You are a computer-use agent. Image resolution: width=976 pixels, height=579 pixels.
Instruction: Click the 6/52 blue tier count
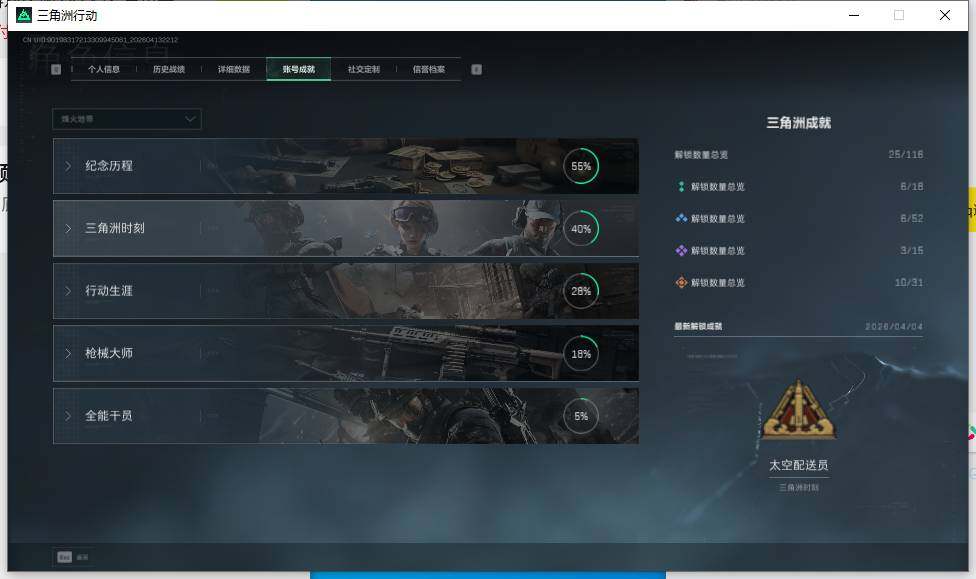coord(911,218)
